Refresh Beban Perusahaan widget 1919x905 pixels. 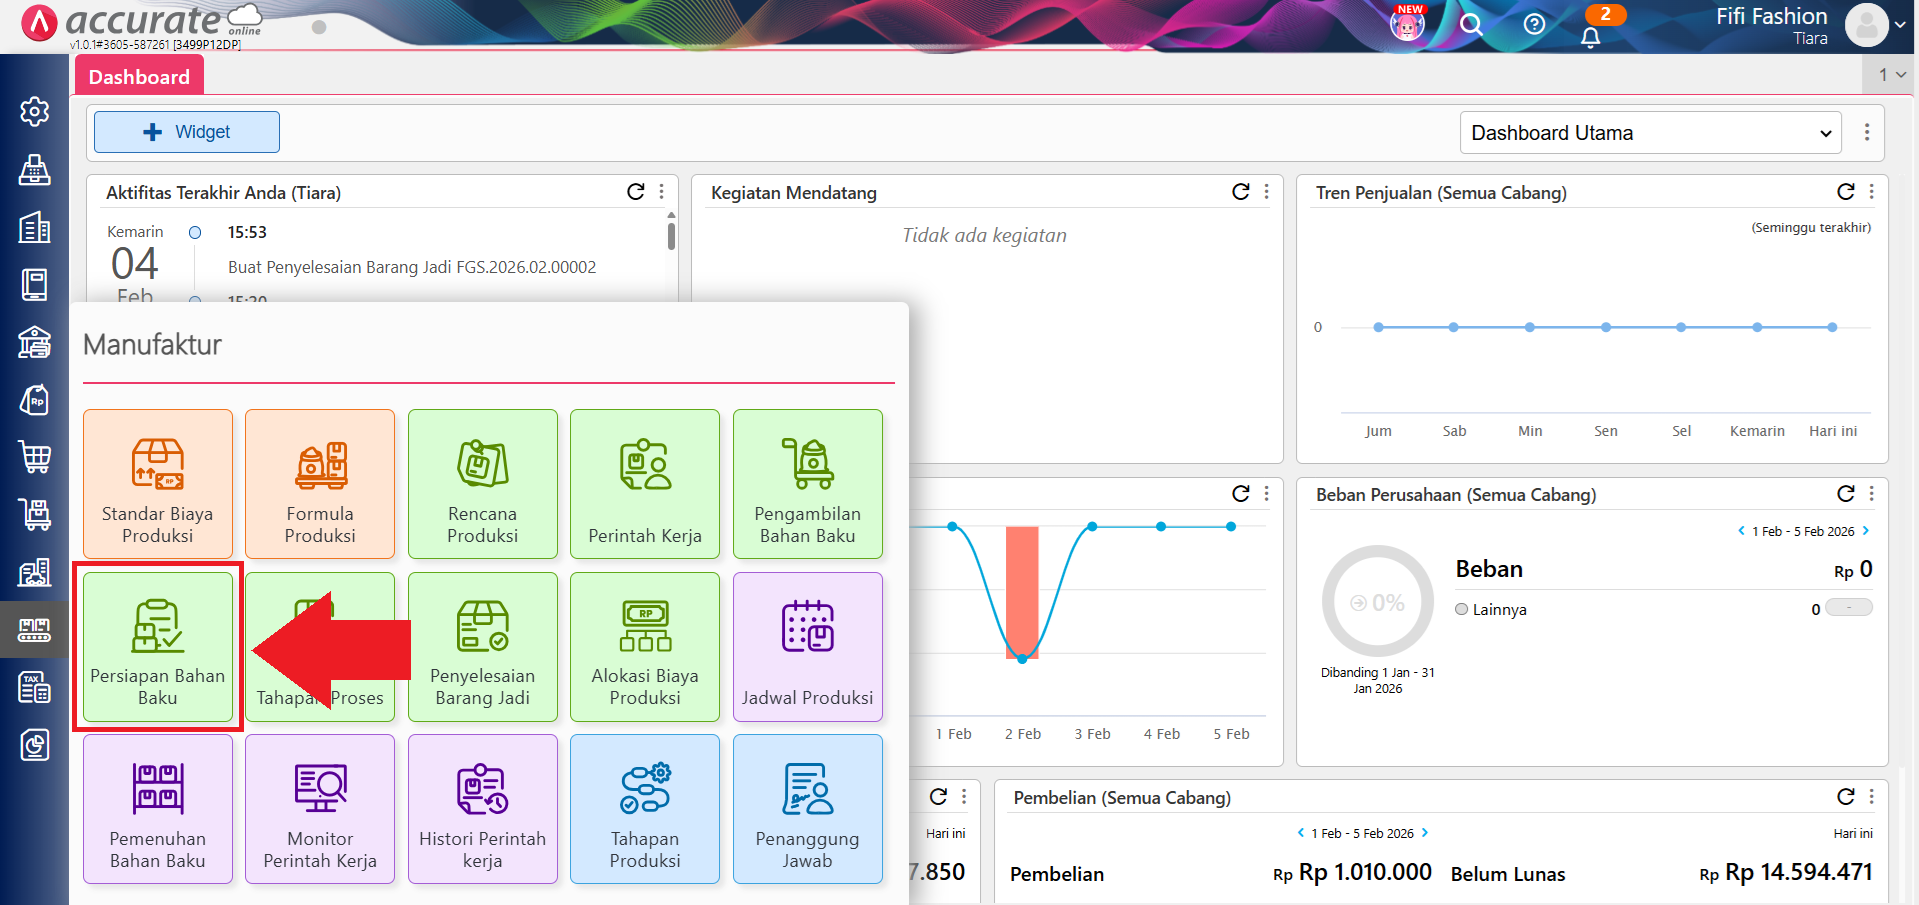pos(1846,494)
